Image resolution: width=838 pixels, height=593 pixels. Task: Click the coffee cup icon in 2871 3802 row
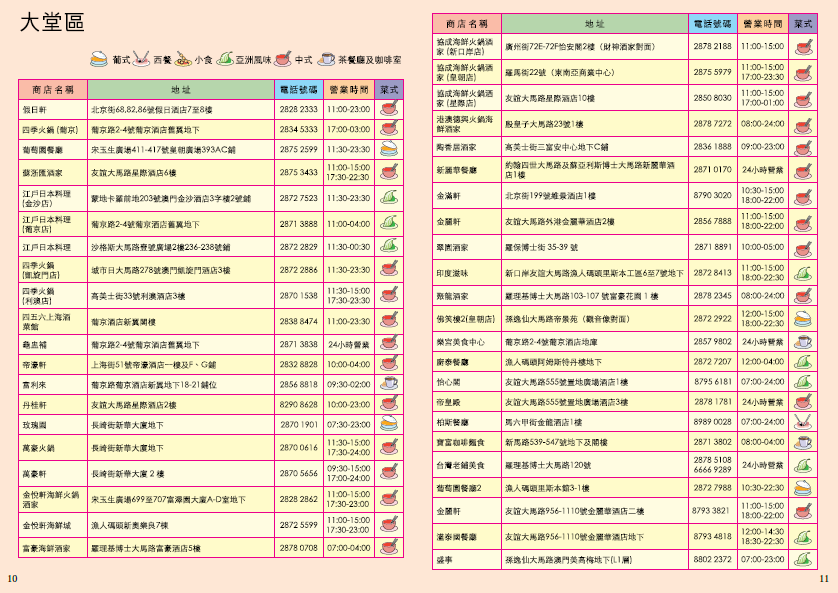pos(803,442)
